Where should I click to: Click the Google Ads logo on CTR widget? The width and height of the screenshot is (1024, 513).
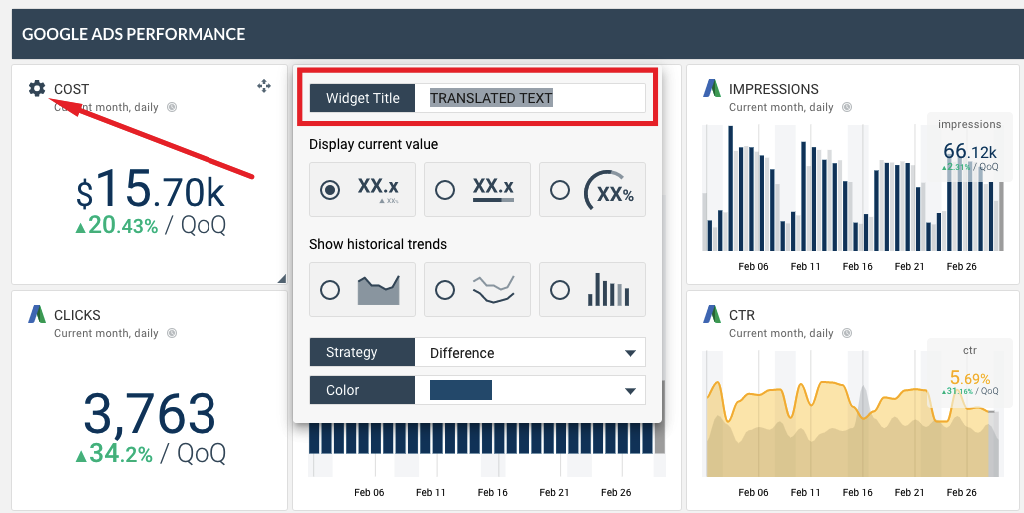point(712,315)
